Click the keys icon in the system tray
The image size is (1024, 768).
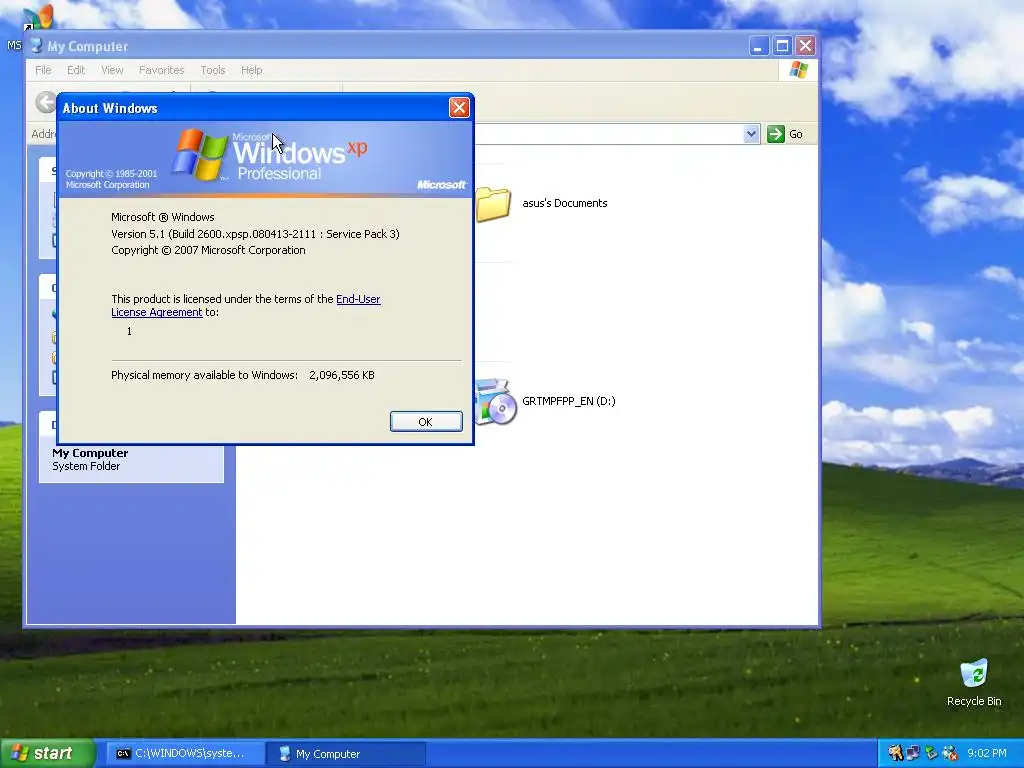tap(895, 753)
